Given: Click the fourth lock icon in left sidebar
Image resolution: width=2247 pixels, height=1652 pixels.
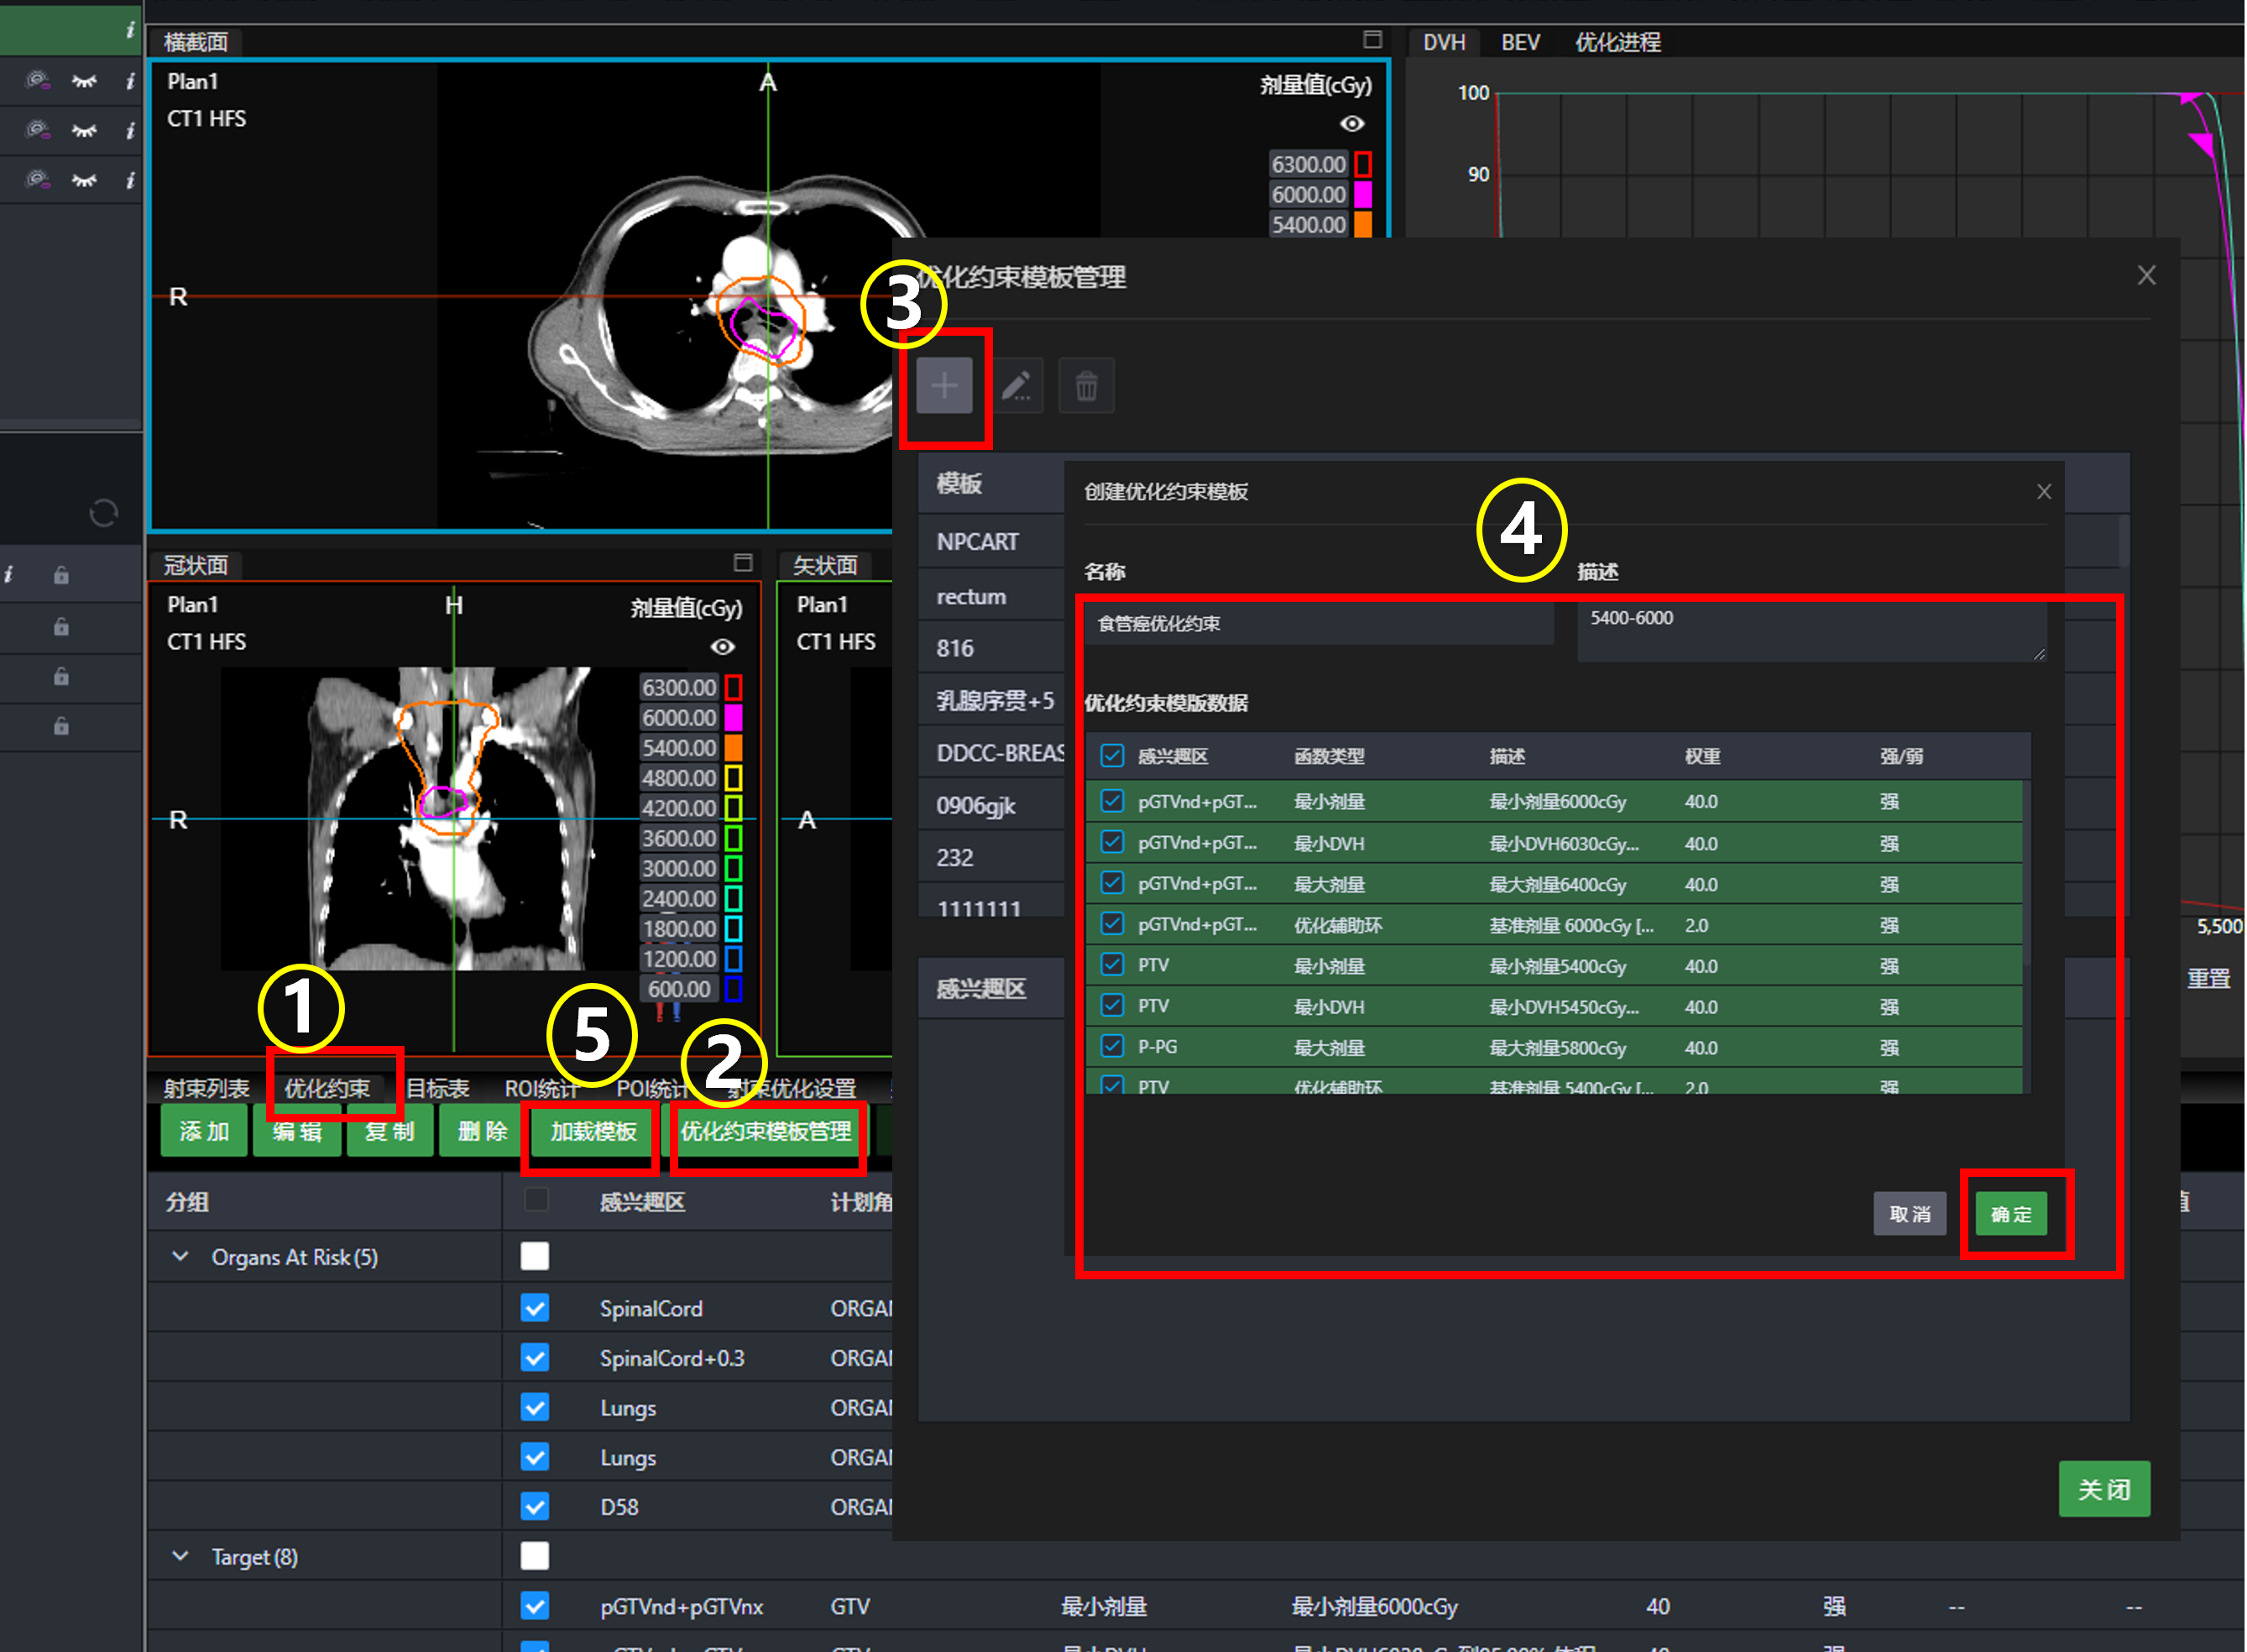Looking at the screenshot, I should click(61, 725).
